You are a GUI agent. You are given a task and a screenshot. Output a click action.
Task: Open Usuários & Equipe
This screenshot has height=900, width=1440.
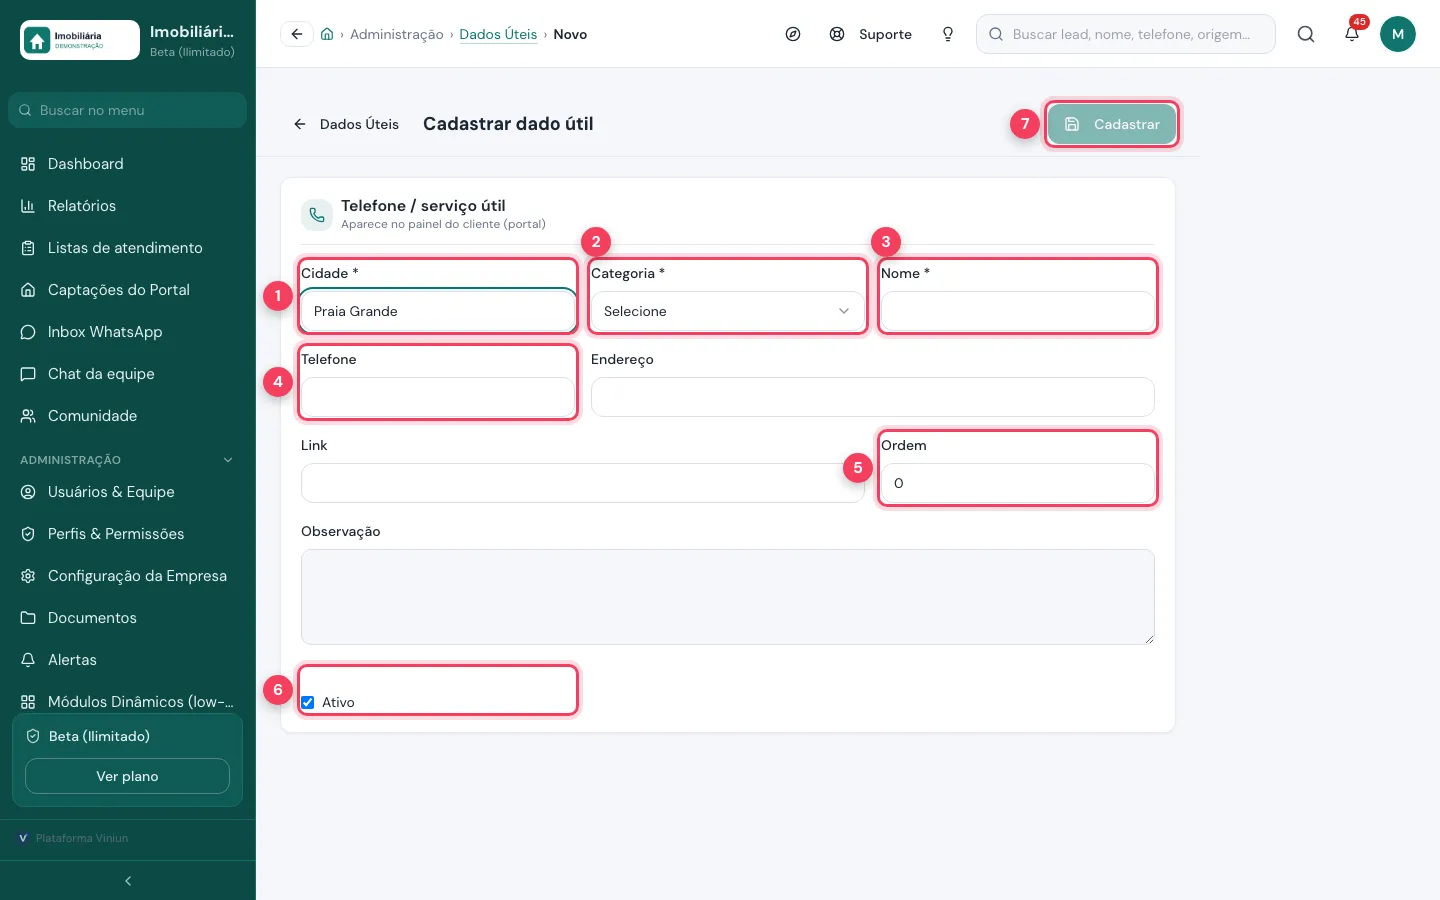click(x=128, y=492)
